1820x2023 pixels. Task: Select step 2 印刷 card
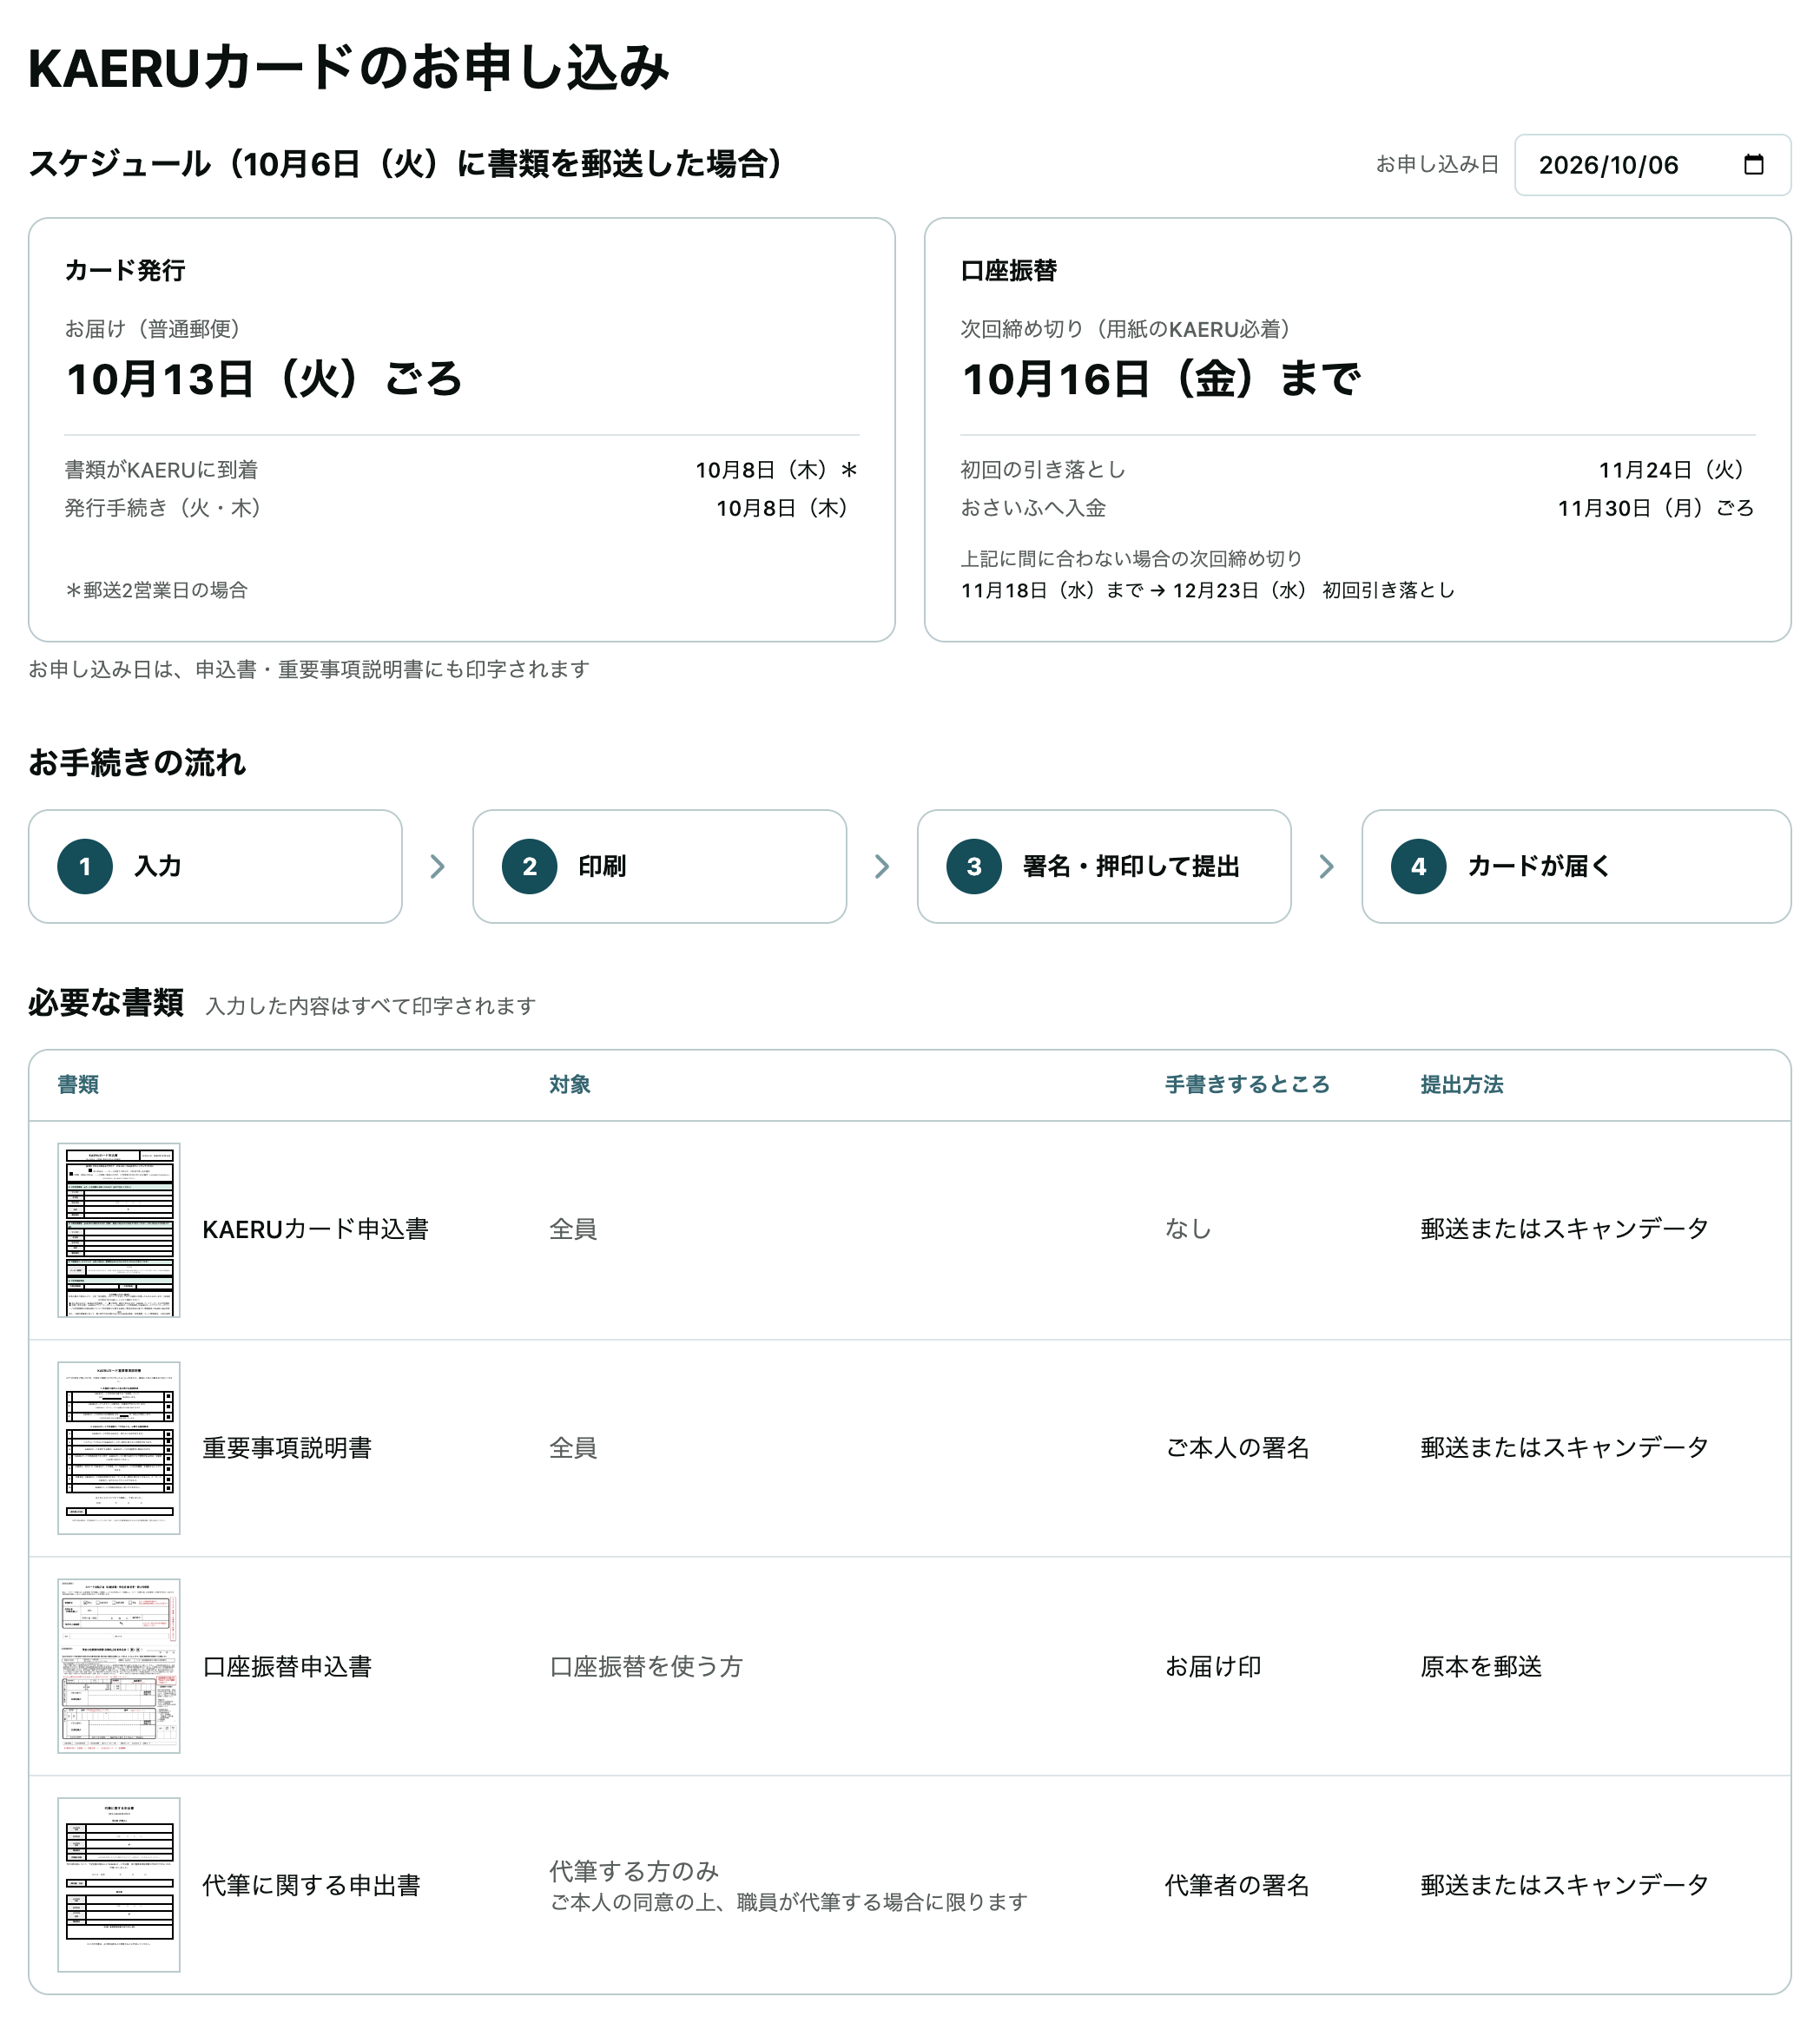[x=659, y=866]
